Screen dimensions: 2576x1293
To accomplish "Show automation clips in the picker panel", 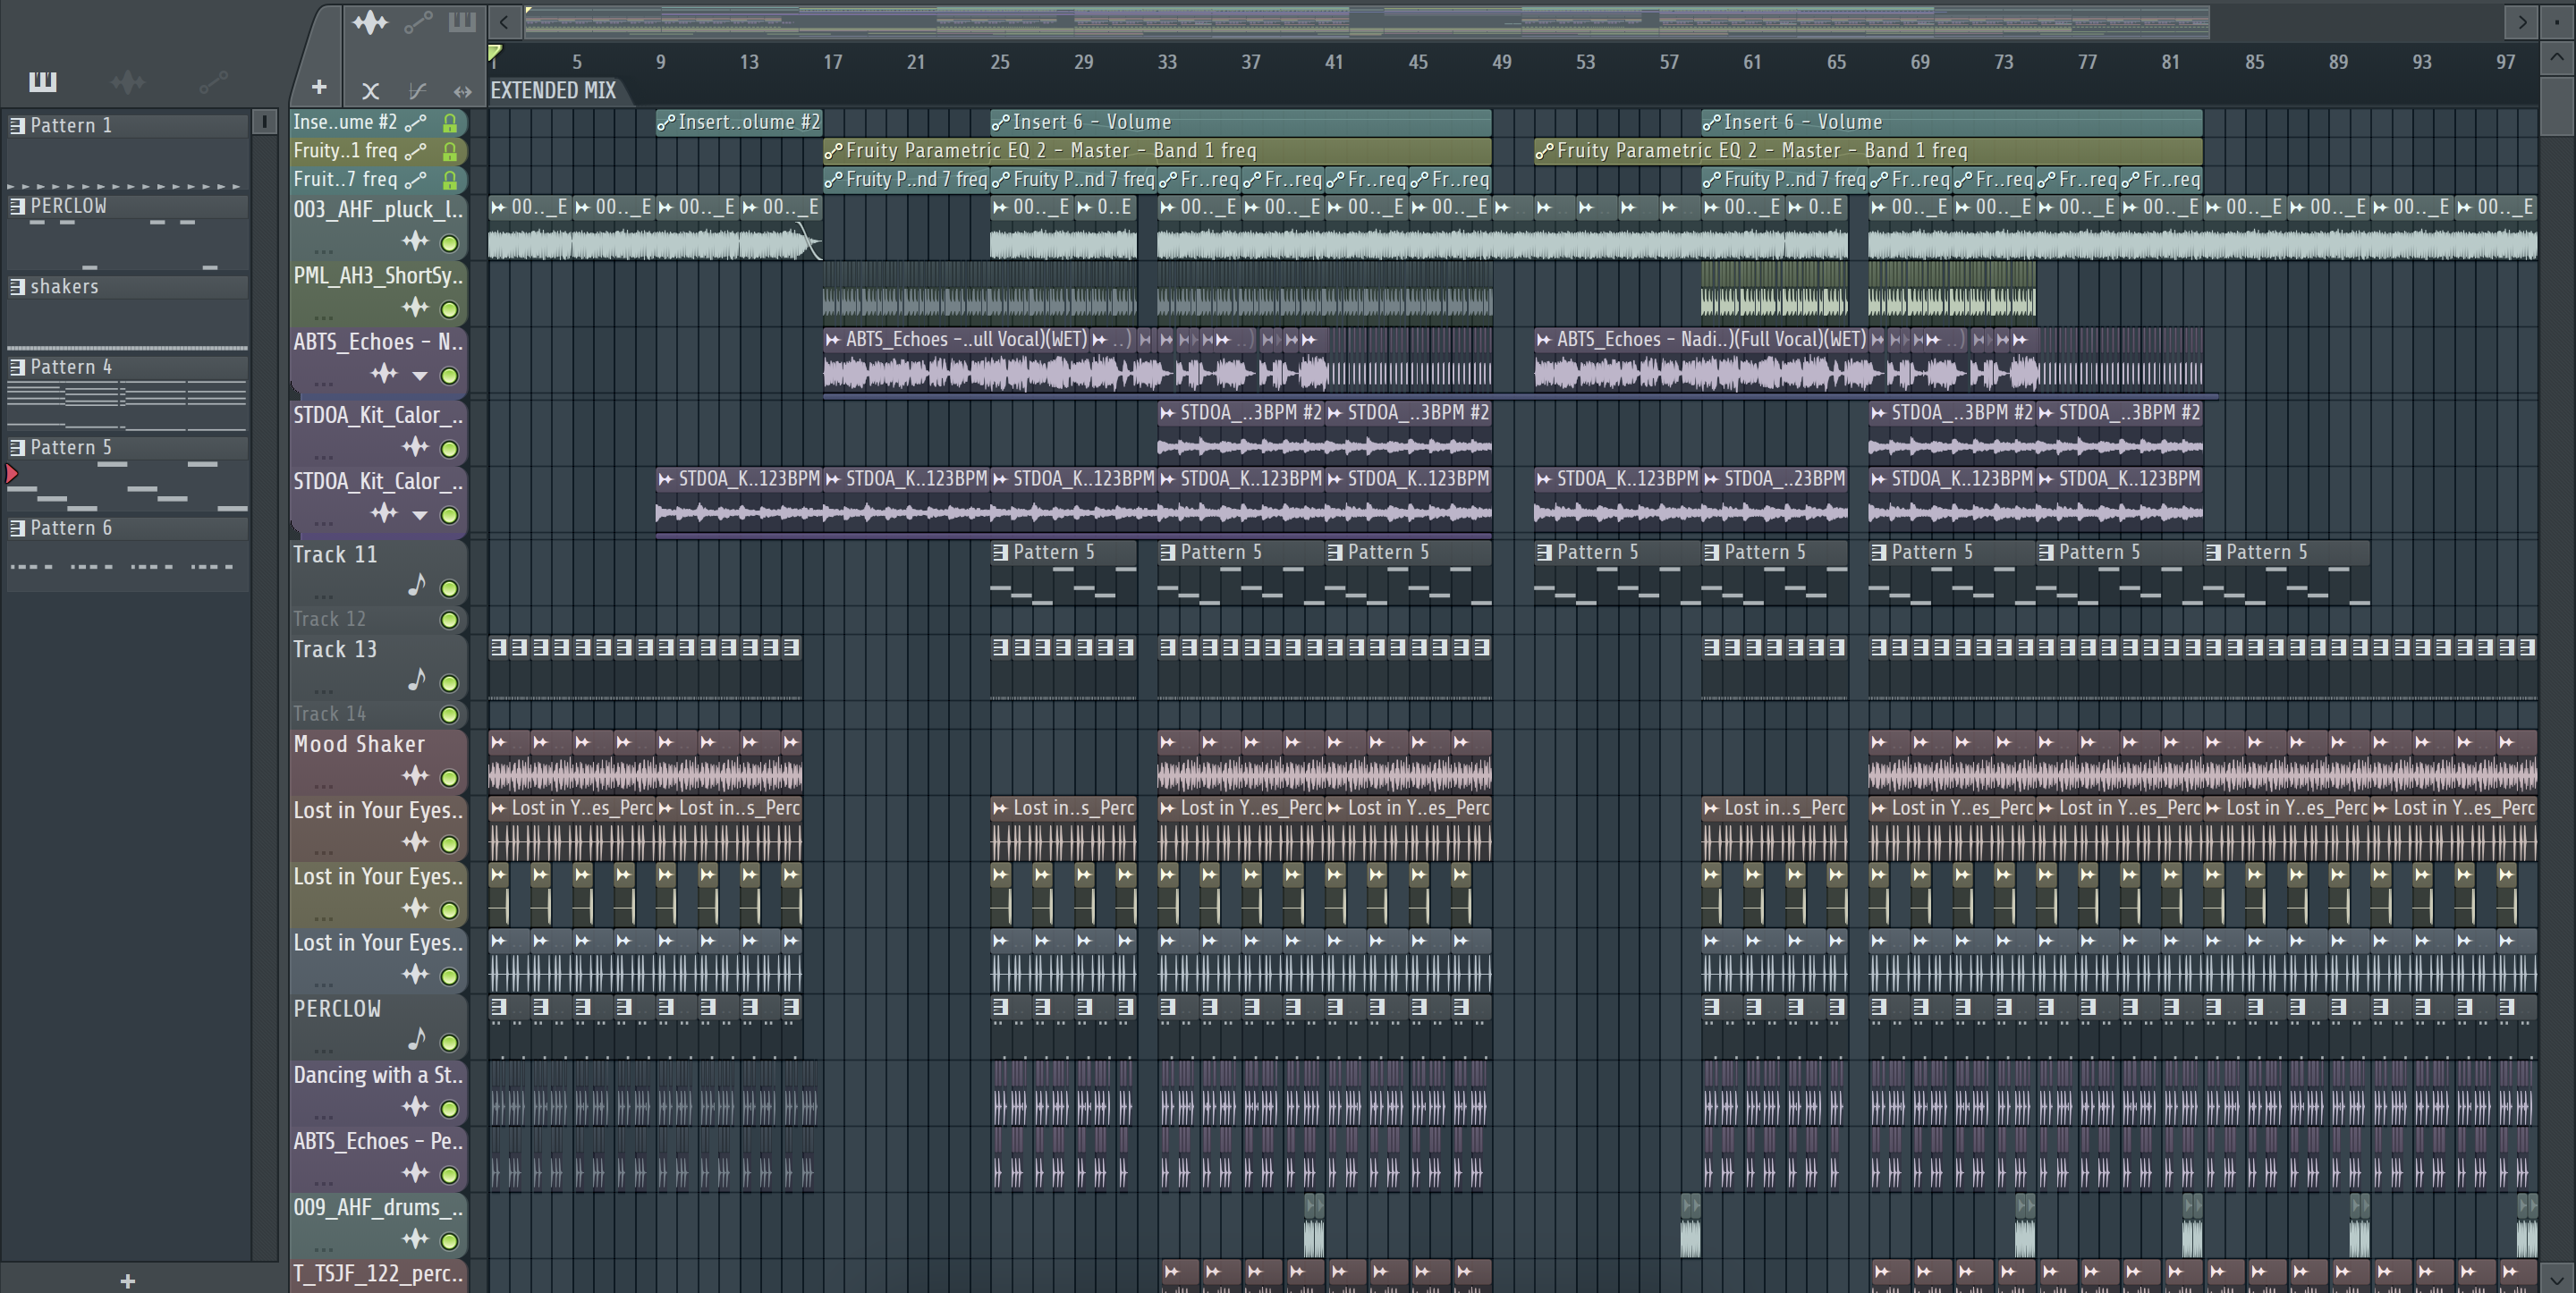I will (x=213, y=81).
